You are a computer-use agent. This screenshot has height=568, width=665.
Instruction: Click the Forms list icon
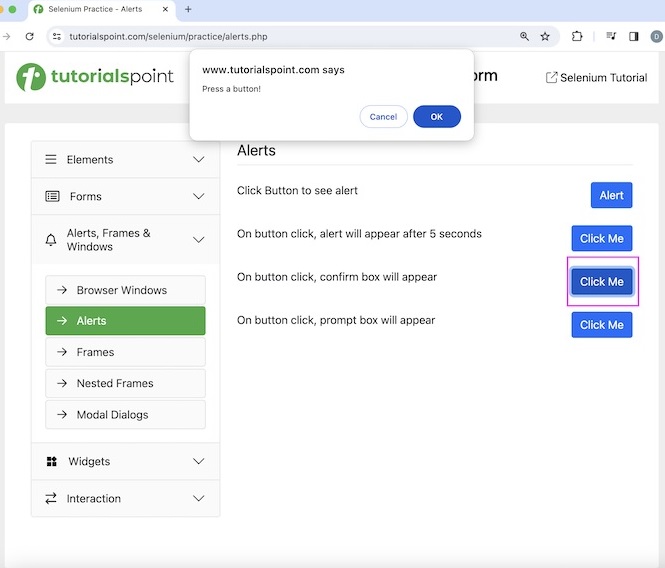pos(52,196)
